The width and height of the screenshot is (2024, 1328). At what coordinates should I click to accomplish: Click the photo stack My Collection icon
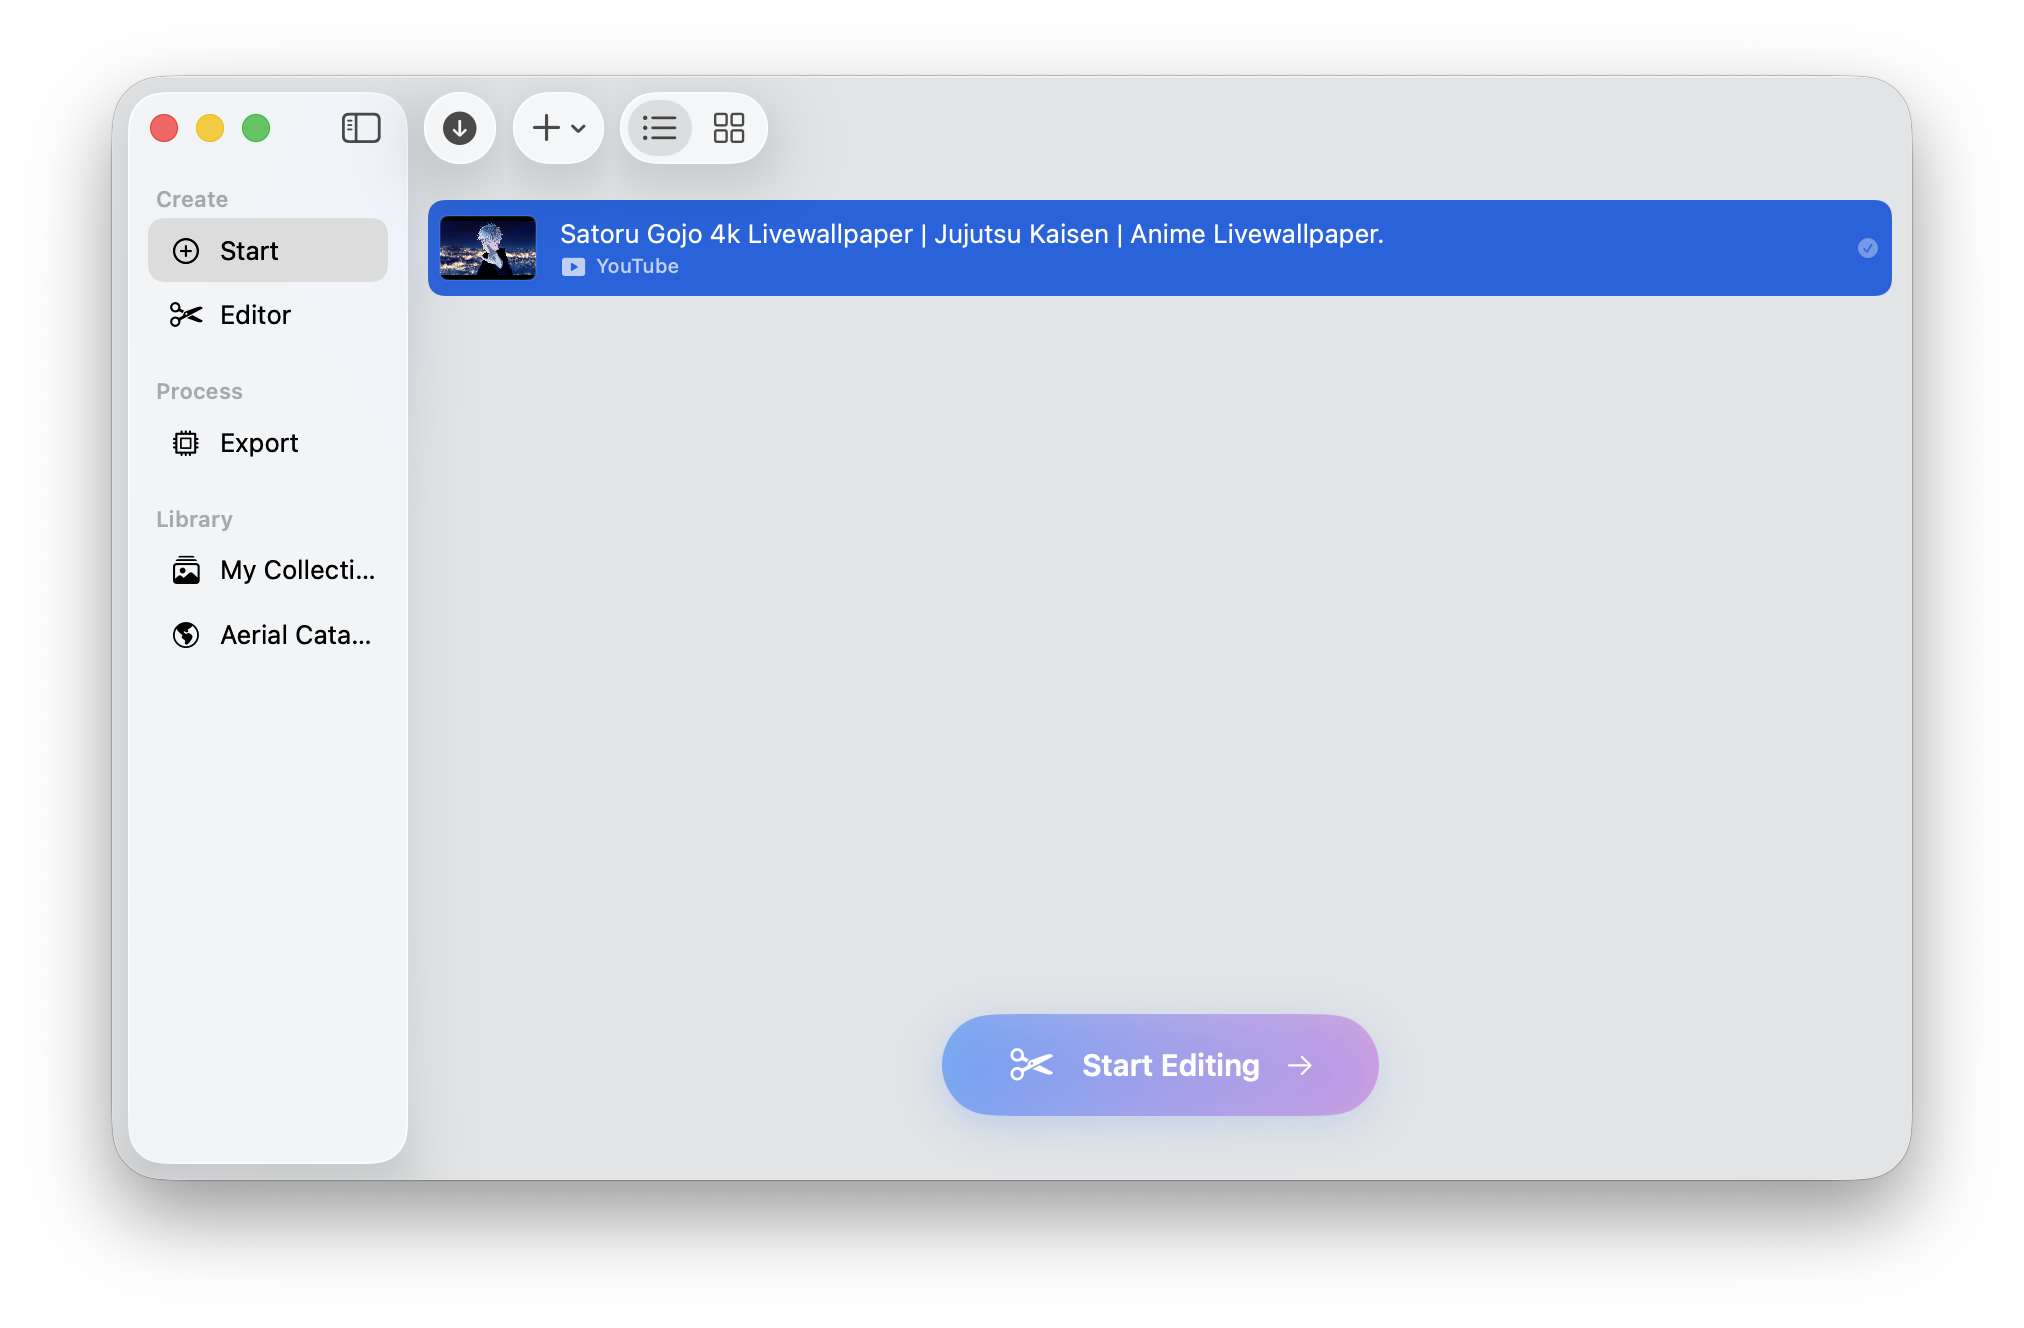(186, 570)
